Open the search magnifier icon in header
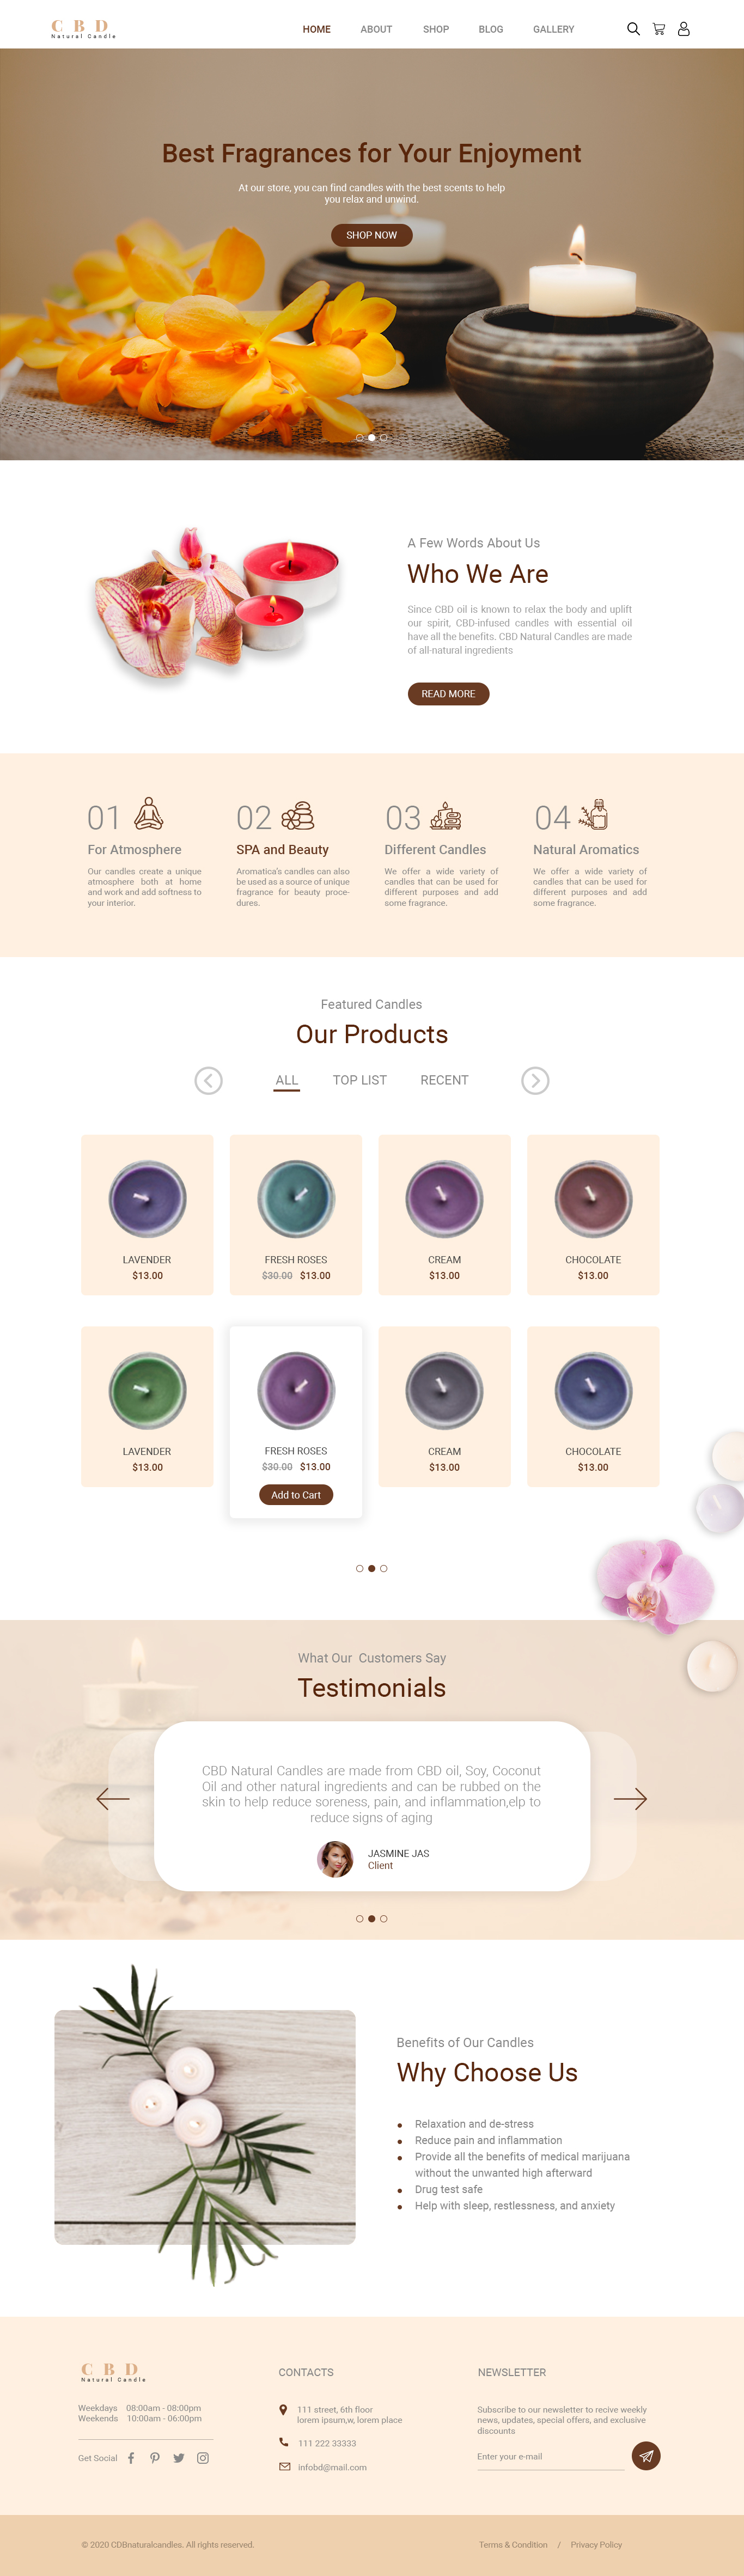The height and width of the screenshot is (2576, 744). 633,29
